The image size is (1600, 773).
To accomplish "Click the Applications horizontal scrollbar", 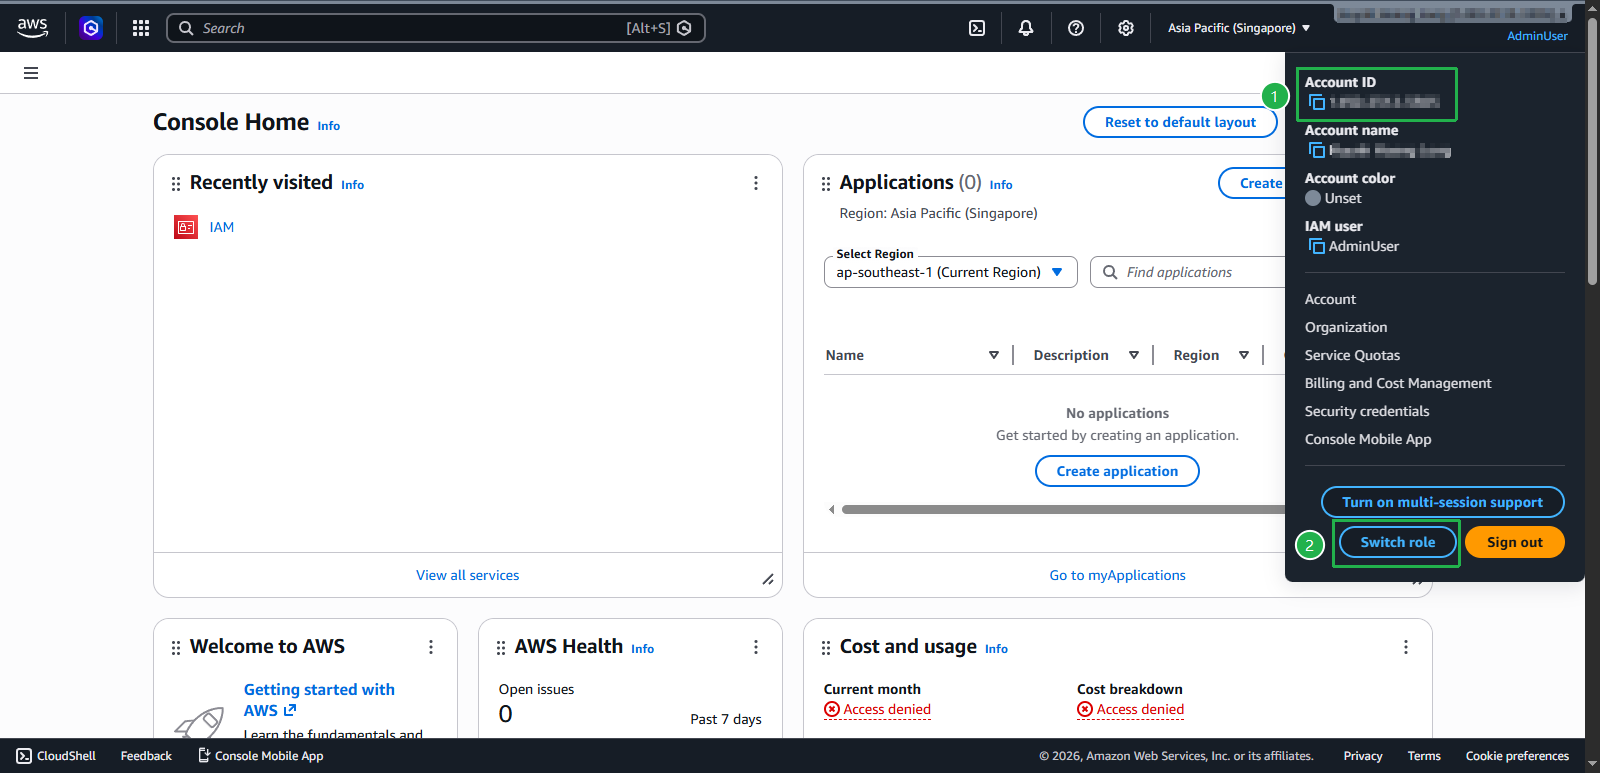I will pos(1063,510).
